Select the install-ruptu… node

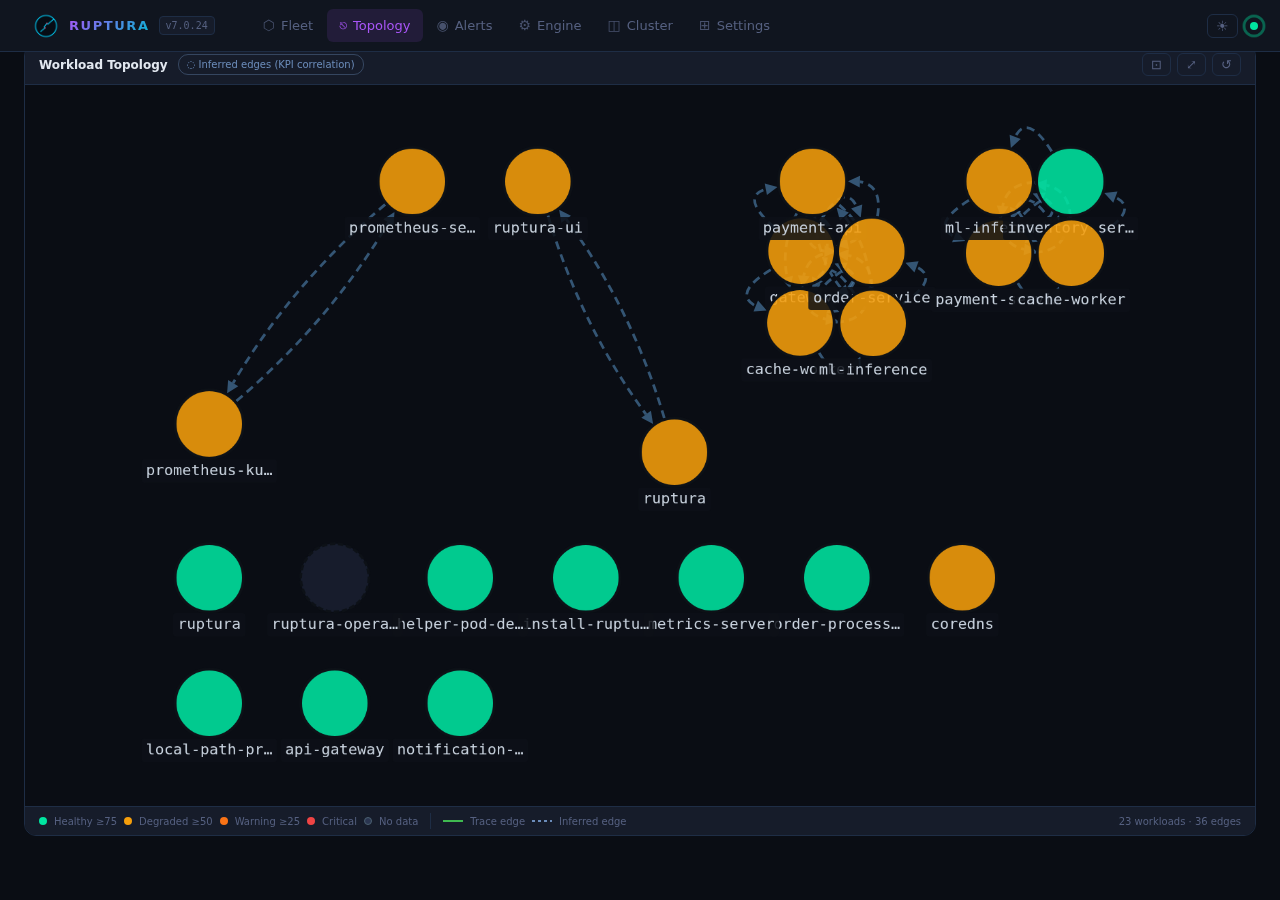(x=586, y=578)
